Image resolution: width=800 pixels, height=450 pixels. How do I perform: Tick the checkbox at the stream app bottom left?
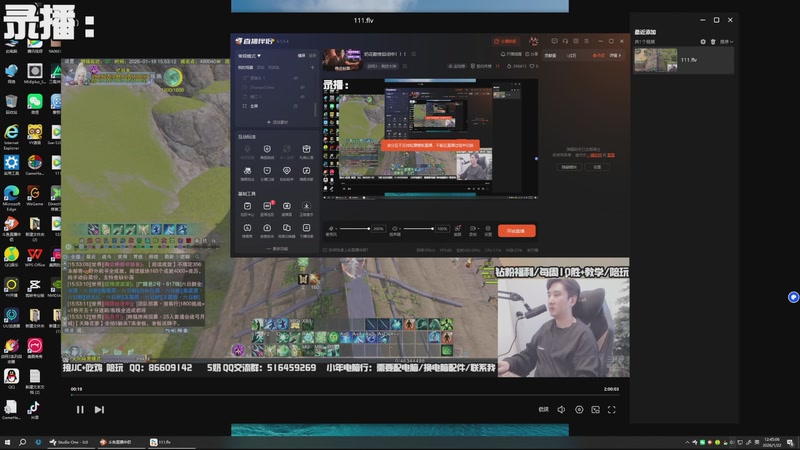tap(325, 250)
